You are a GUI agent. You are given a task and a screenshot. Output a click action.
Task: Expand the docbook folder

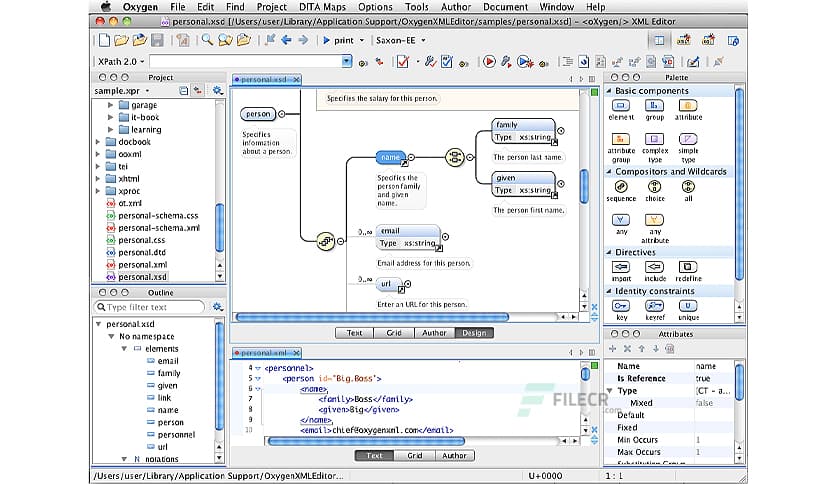98,142
